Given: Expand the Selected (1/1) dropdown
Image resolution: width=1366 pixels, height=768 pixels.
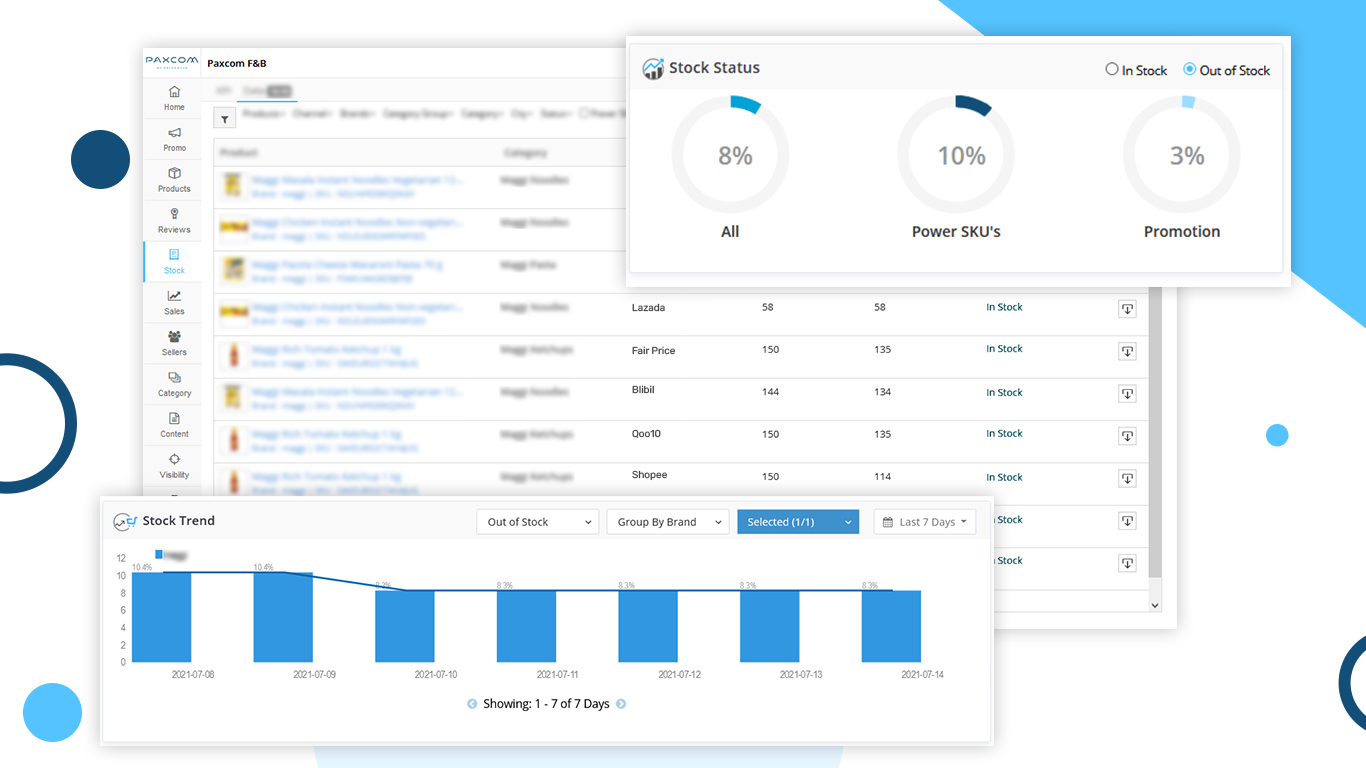Looking at the screenshot, I should point(798,522).
